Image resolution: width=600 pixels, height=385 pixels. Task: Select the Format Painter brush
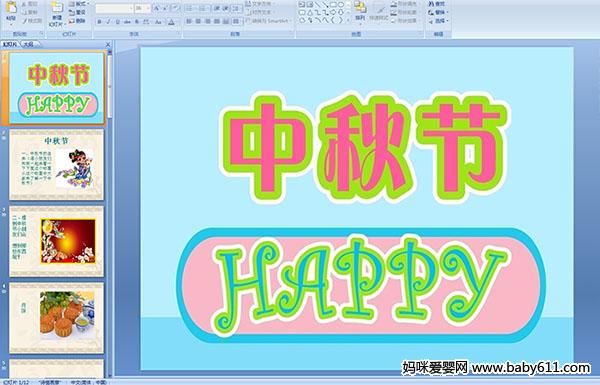coord(24,21)
